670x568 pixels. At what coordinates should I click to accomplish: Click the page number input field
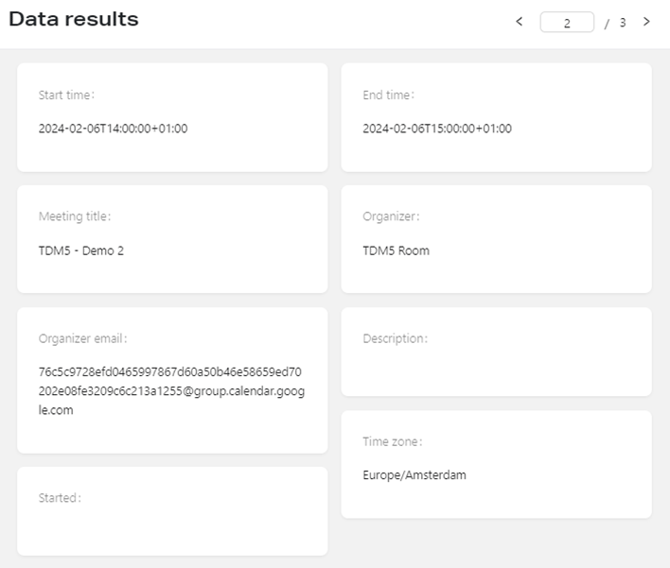pyautogui.click(x=567, y=22)
